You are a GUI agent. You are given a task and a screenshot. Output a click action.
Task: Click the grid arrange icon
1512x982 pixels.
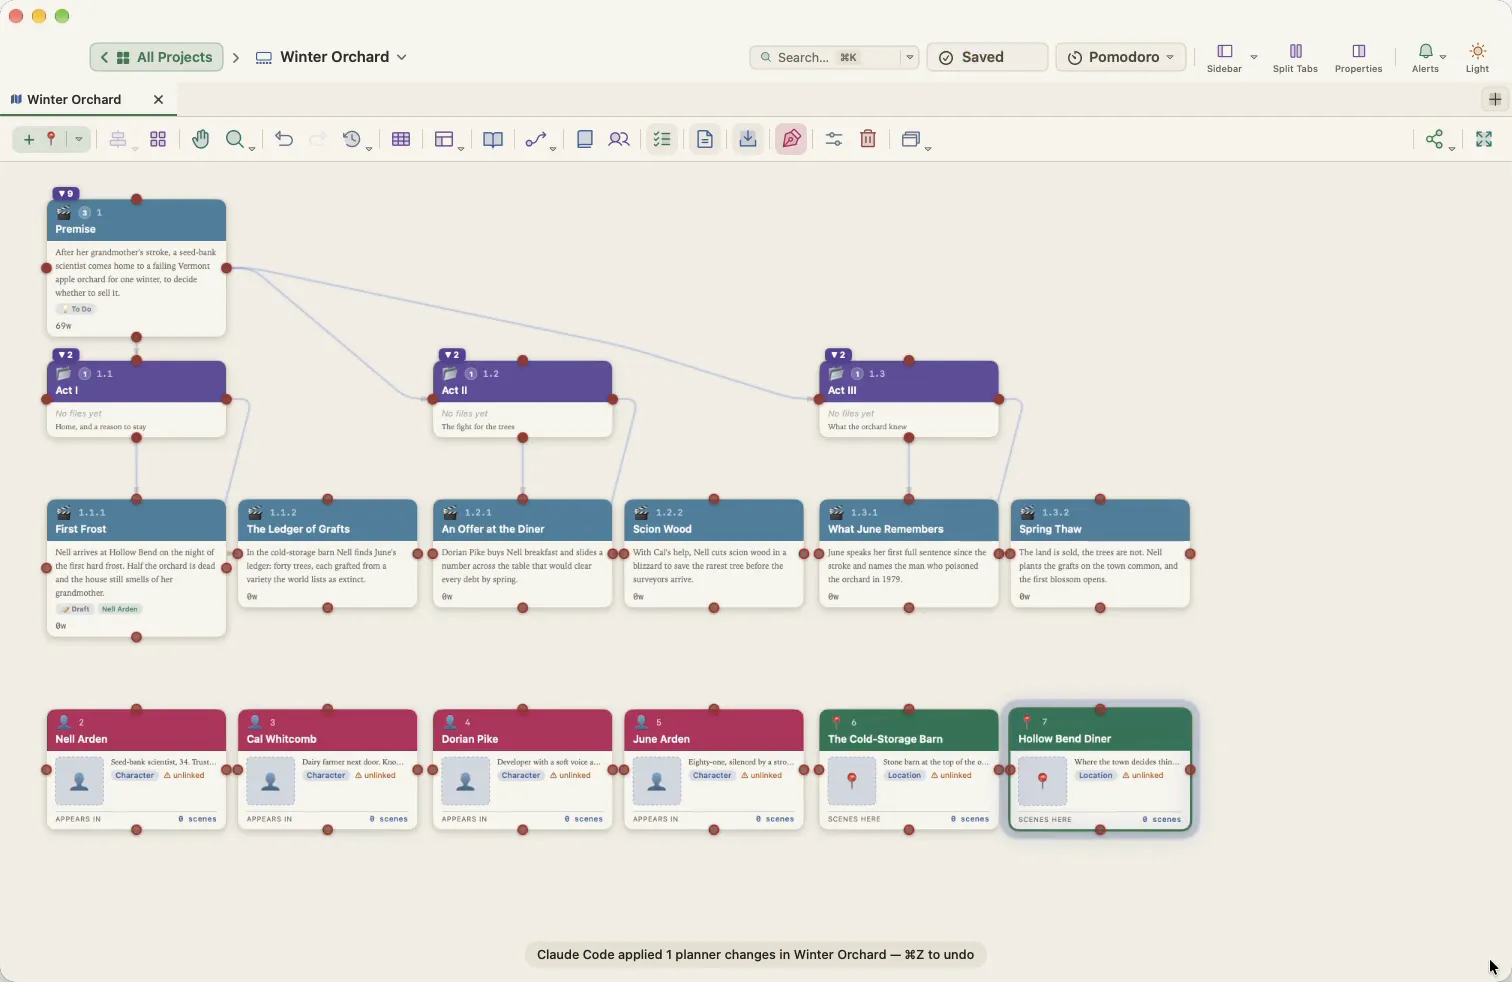(158, 139)
